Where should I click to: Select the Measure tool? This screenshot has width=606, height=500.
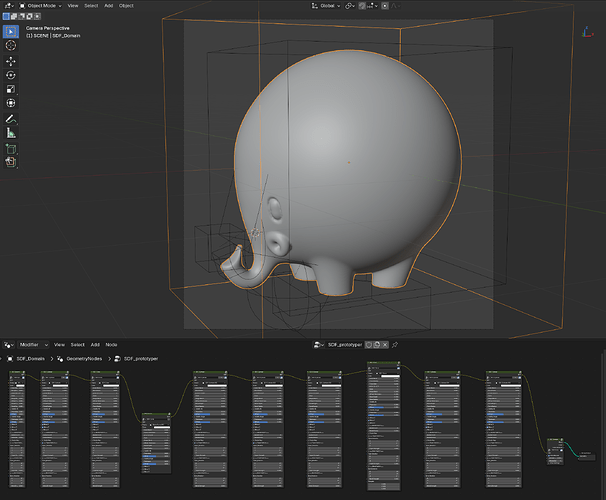tap(11, 133)
